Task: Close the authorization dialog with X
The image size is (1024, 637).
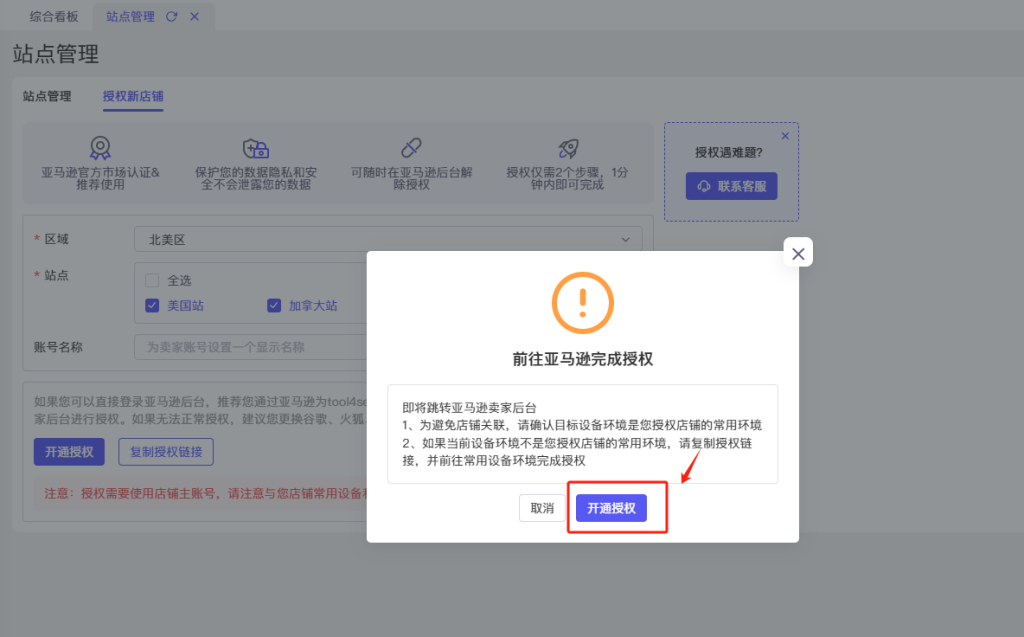Action: [798, 253]
